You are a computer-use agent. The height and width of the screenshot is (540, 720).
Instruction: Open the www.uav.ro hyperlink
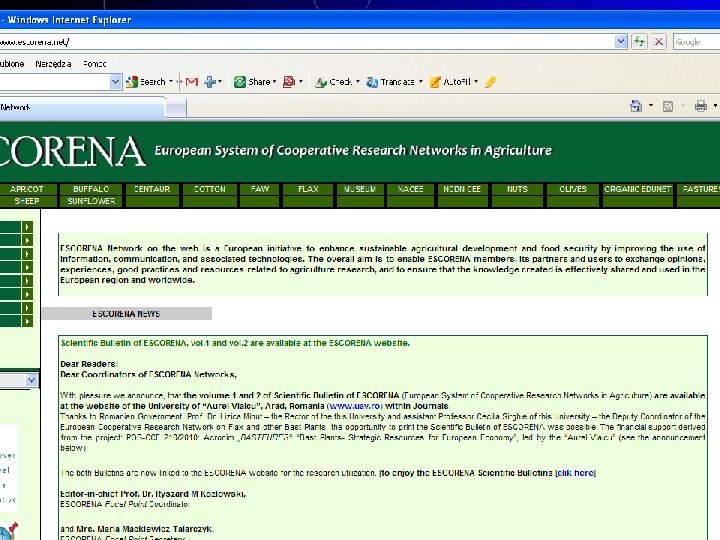pos(354,406)
